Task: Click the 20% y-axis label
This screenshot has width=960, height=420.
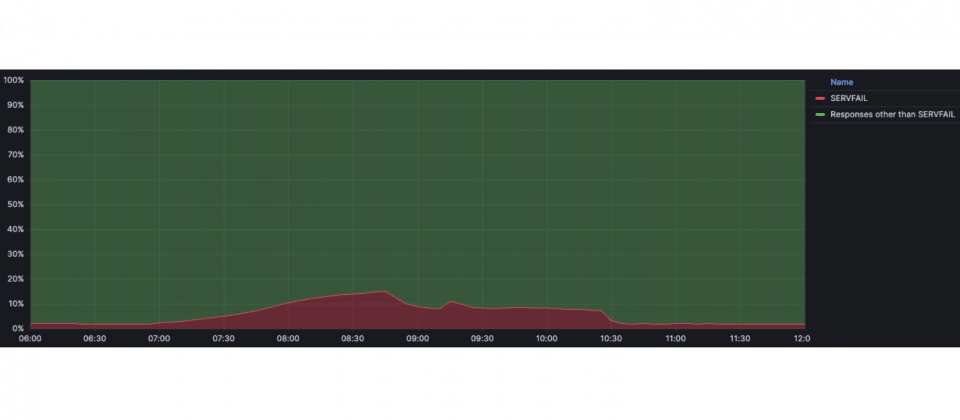Action: point(15,279)
